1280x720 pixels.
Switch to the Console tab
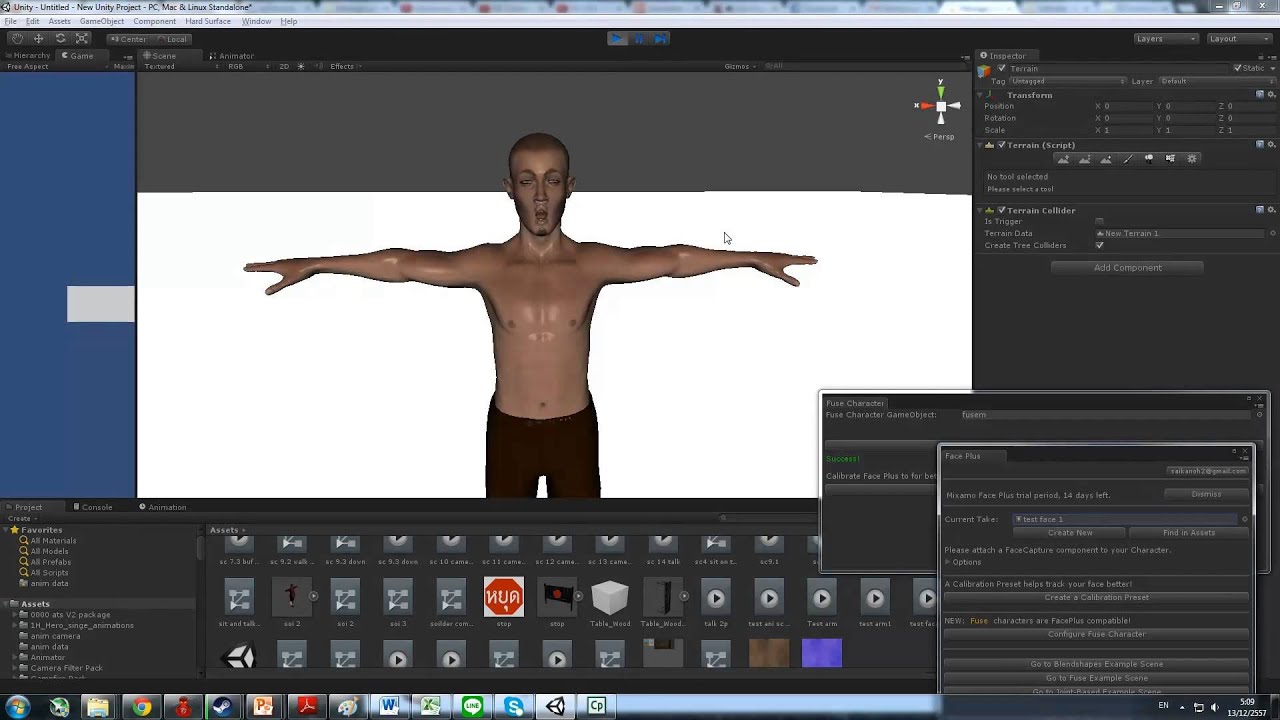(91, 507)
